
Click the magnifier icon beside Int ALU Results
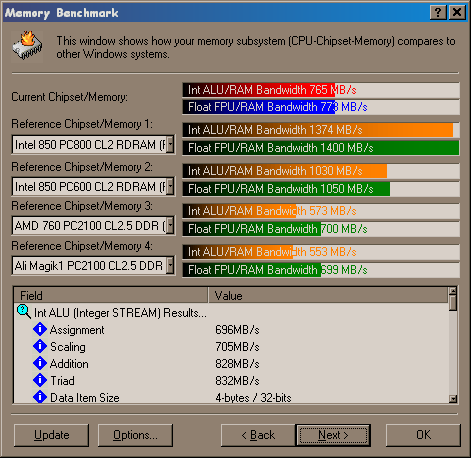pos(24,312)
